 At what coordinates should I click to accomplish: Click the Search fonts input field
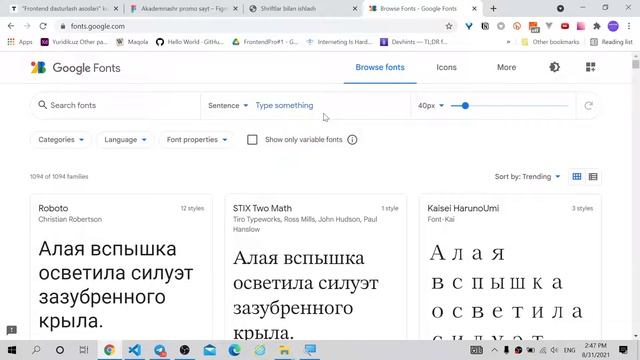116,105
